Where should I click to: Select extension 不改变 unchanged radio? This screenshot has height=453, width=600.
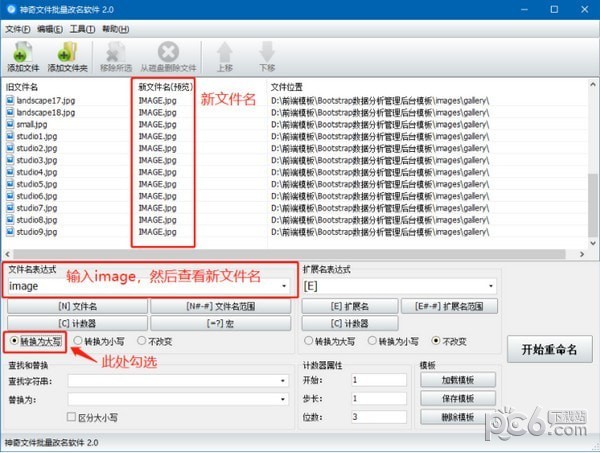[x=435, y=340]
